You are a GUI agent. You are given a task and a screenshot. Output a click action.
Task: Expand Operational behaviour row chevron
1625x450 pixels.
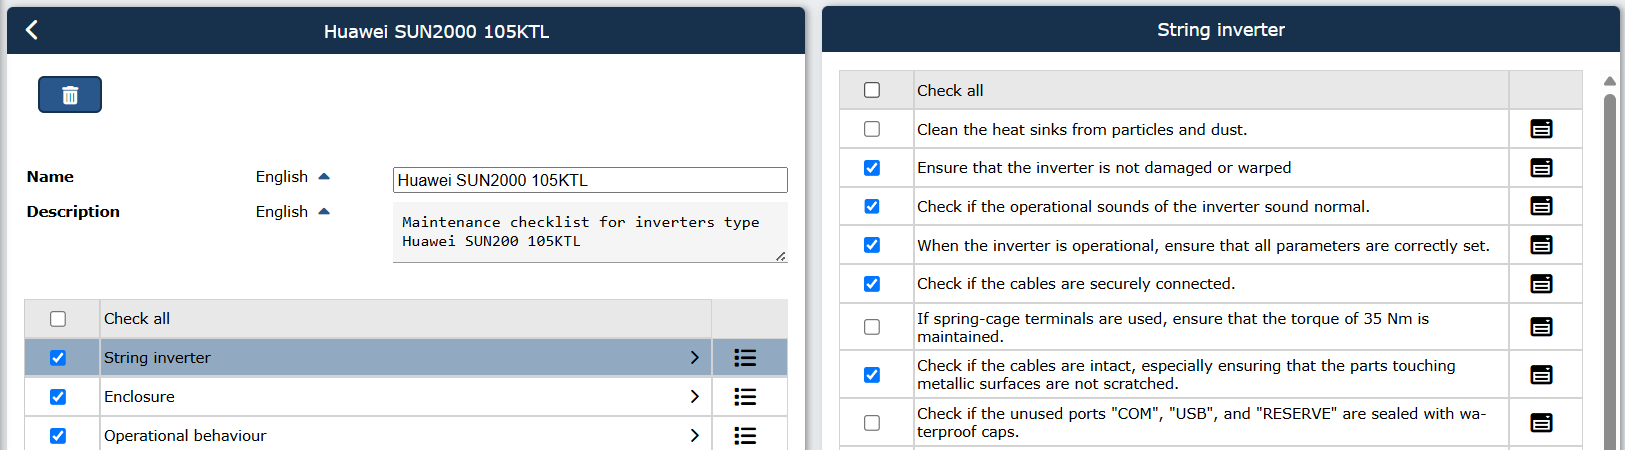click(694, 436)
